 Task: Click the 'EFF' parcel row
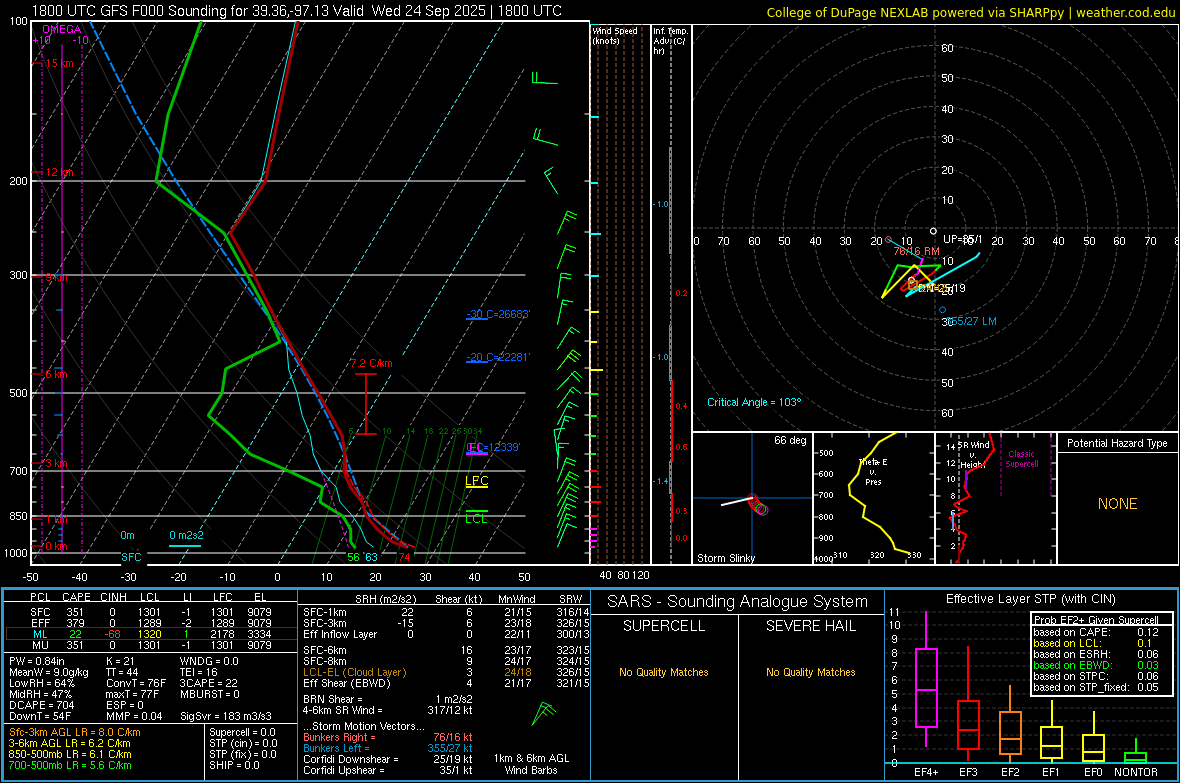(x=151, y=623)
